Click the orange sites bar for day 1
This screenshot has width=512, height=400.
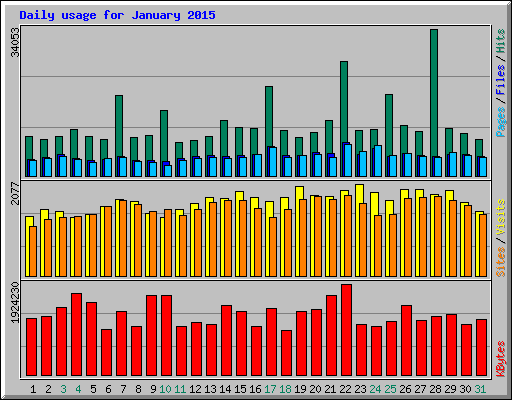33,251
